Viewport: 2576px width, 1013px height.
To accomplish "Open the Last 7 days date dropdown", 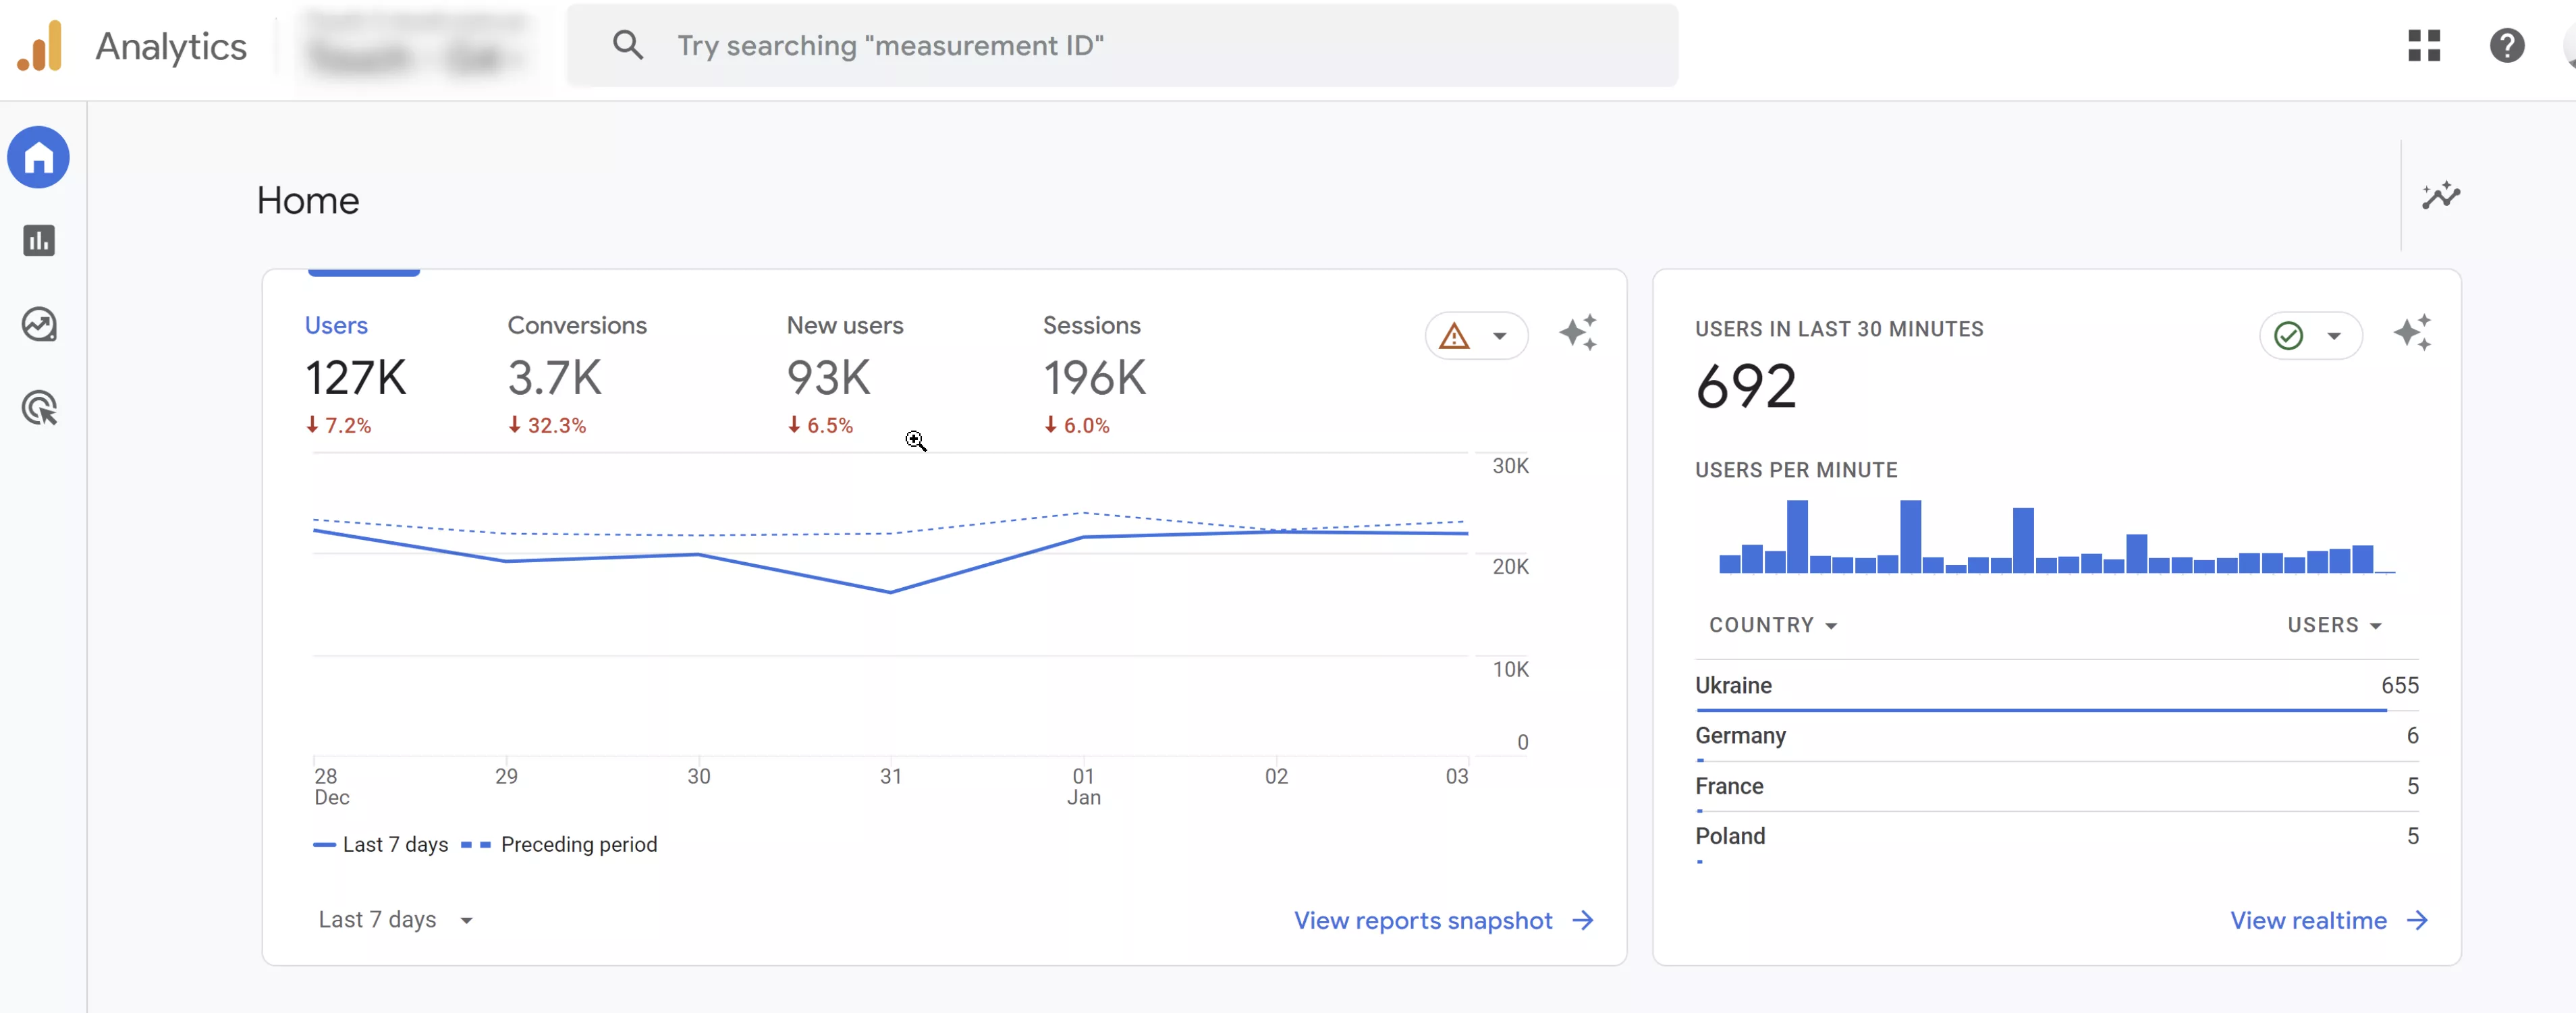I will pyautogui.click(x=396, y=919).
